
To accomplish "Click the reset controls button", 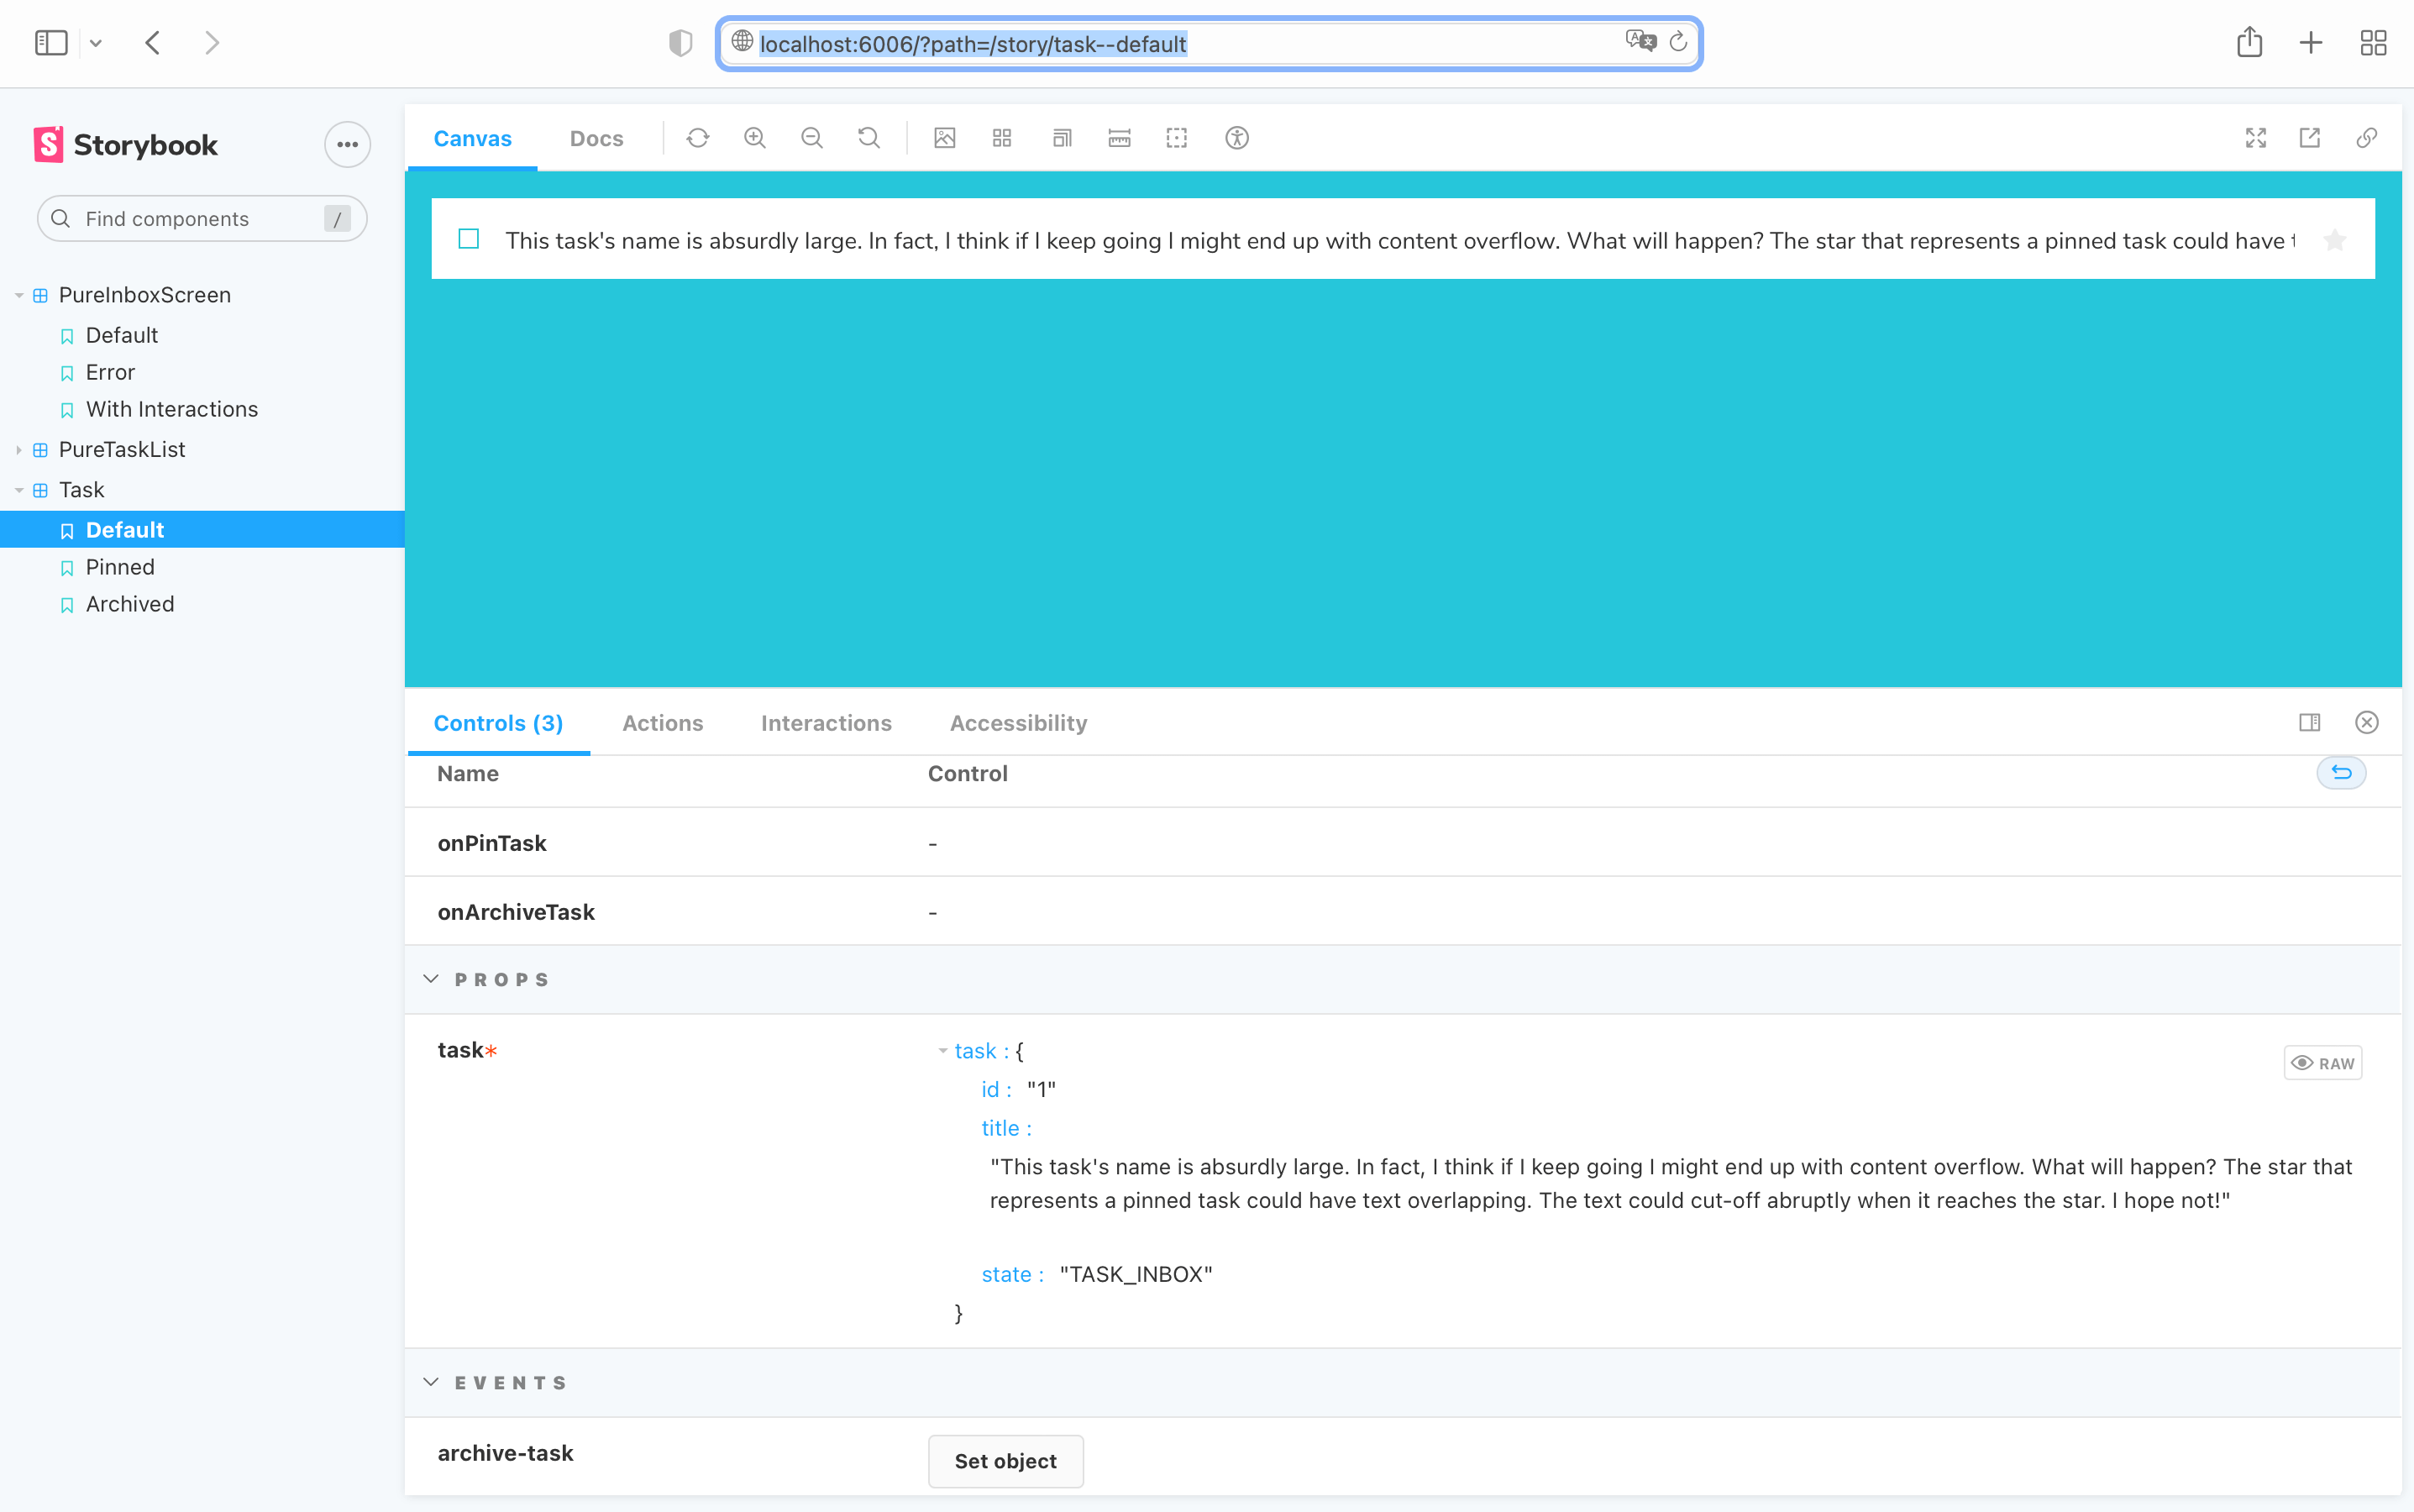I will [x=2343, y=772].
